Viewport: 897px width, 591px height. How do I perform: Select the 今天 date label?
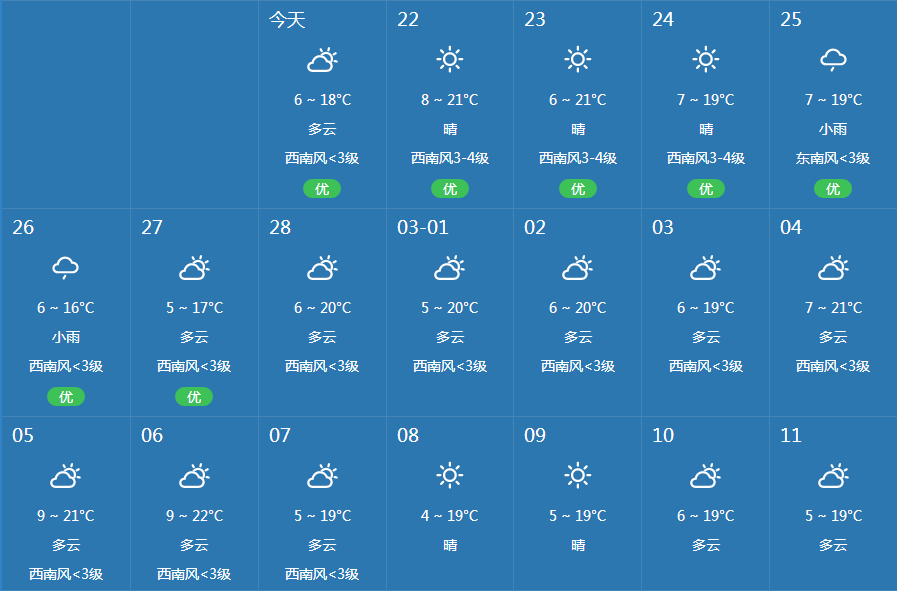tap(287, 20)
